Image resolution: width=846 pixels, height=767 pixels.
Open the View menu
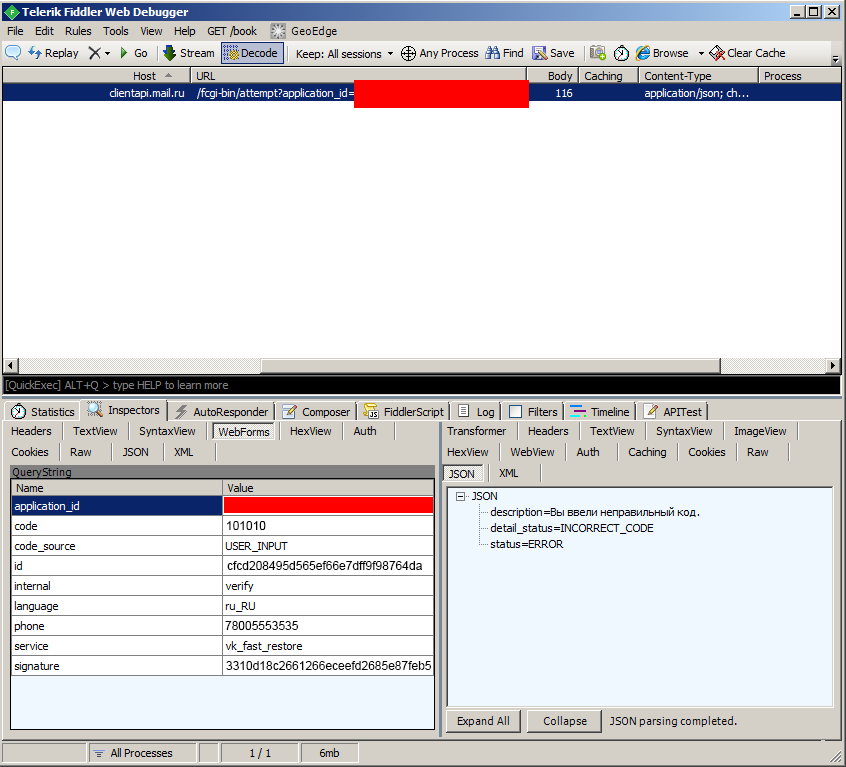tap(151, 31)
